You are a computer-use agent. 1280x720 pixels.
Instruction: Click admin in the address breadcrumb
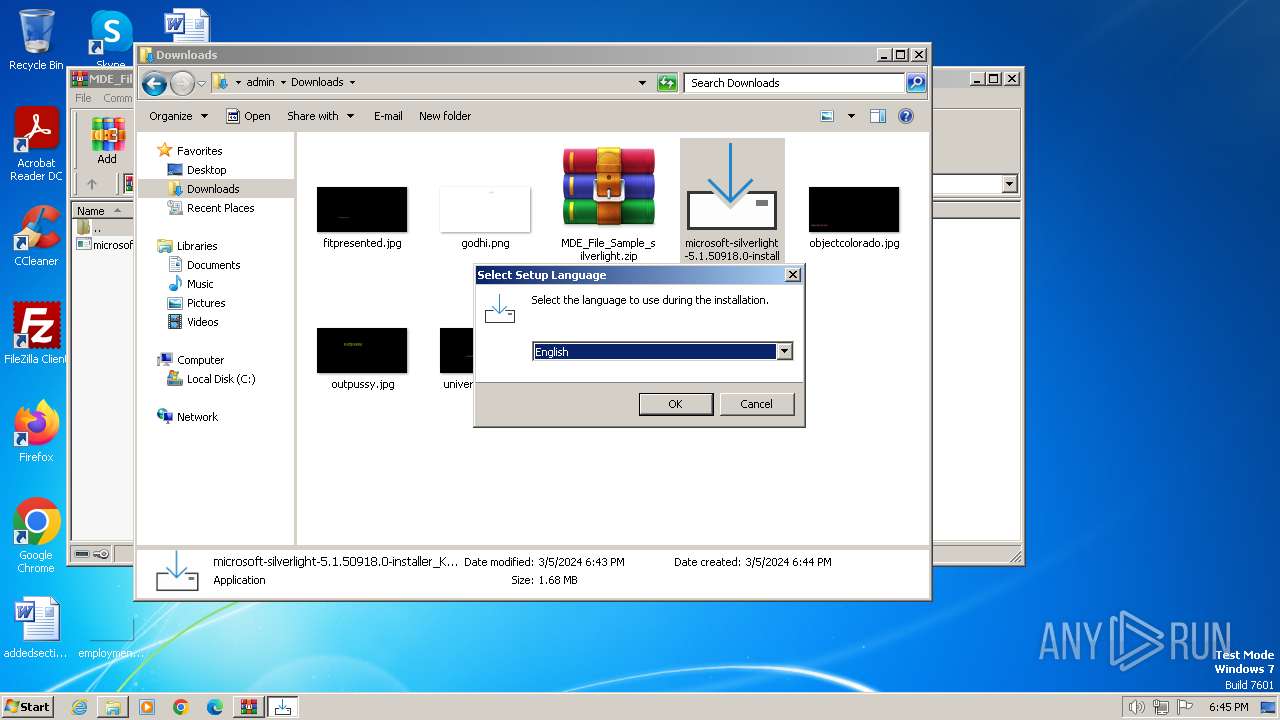click(x=260, y=83)
